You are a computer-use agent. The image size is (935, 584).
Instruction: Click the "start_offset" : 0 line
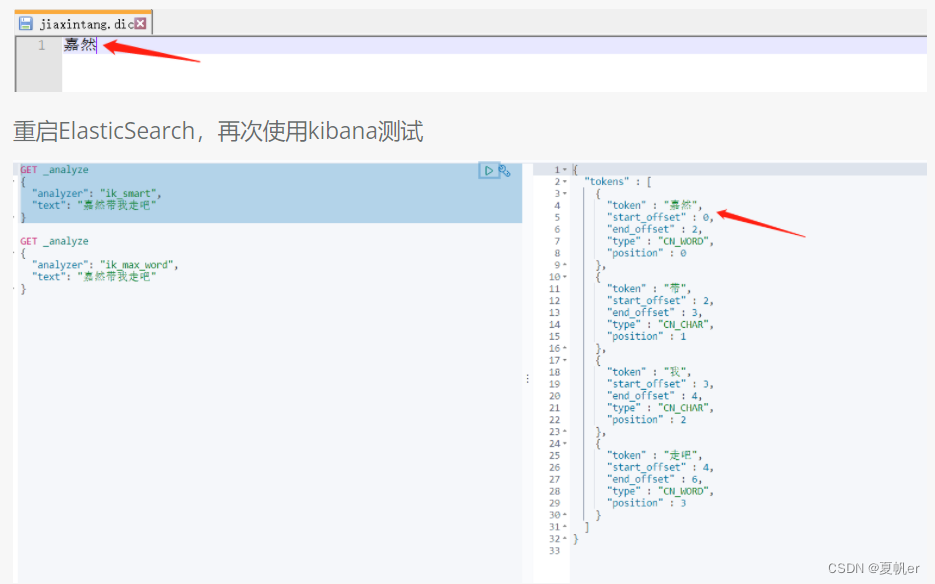pos(660,218)
